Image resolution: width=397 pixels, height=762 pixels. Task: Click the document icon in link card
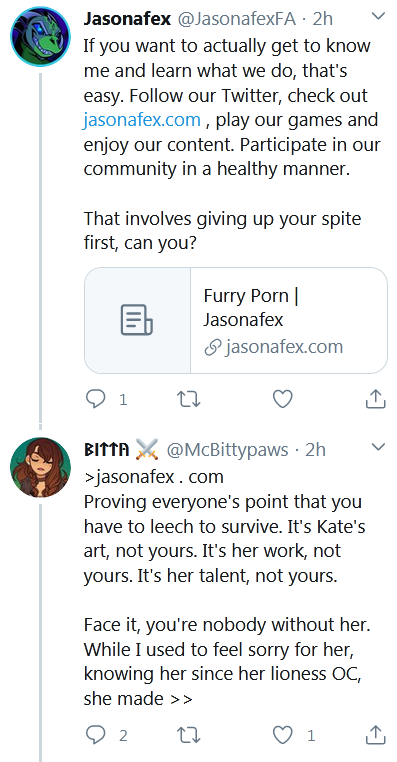[137, 320]
